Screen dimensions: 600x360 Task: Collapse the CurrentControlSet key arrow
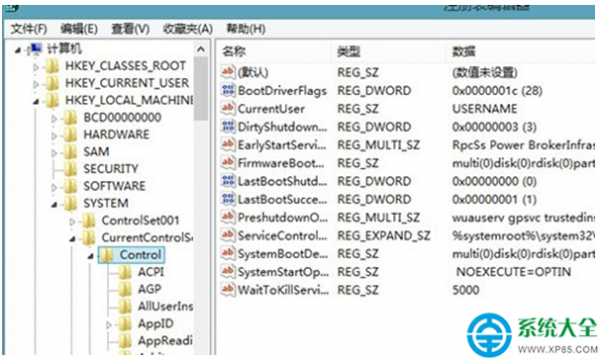click(72, 239)
